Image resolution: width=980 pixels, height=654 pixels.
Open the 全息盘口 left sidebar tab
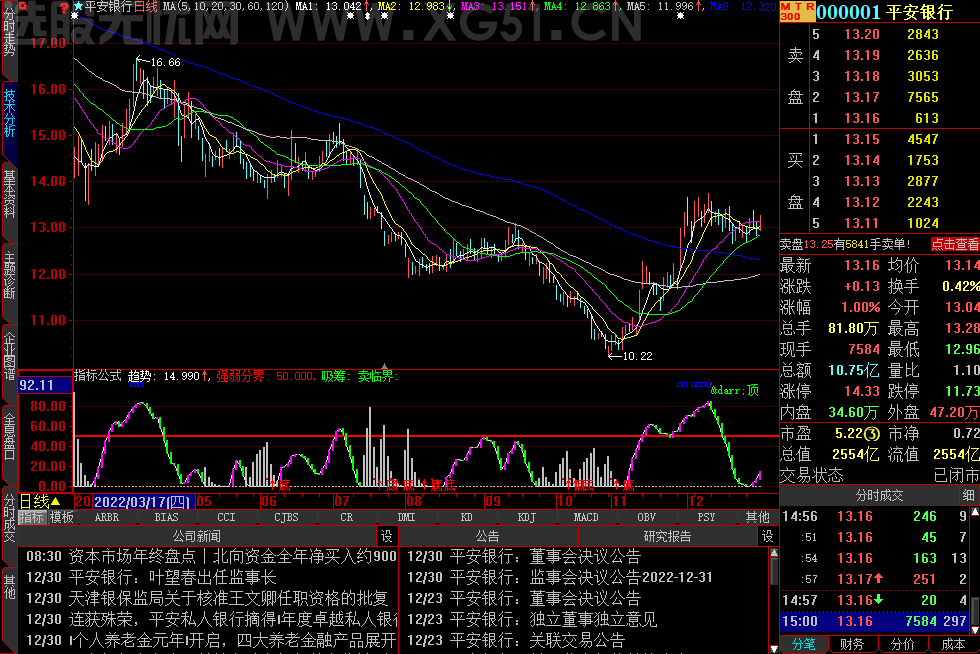coord(9,436)
